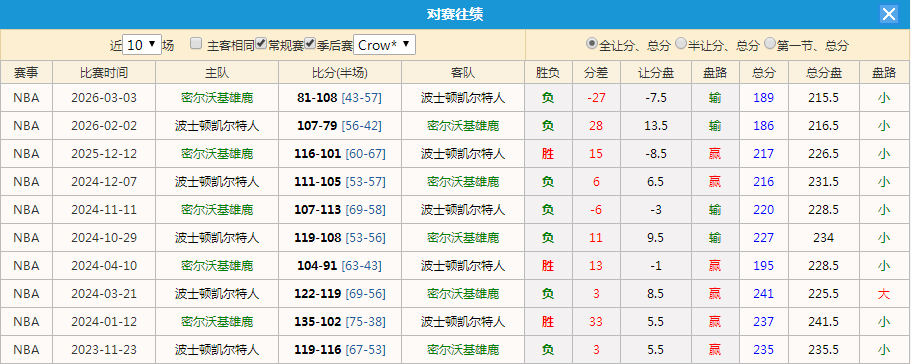
Task: Open the 119-116 score of 2023-11-23
Action: click(317, 349)
